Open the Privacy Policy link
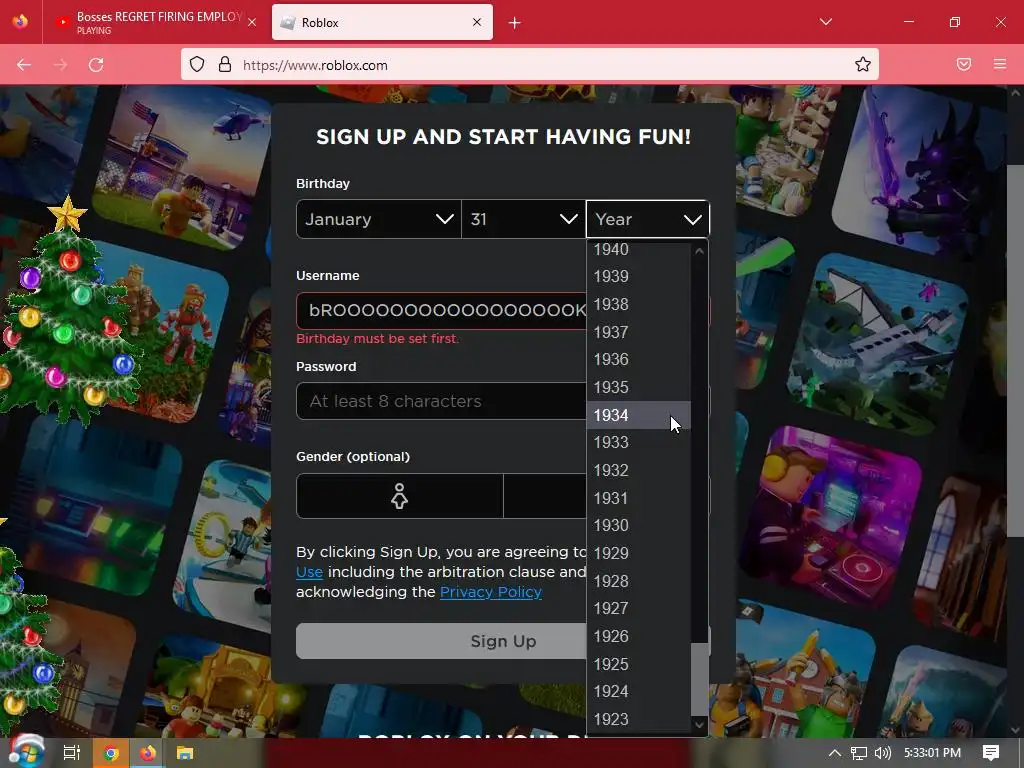 491,592
